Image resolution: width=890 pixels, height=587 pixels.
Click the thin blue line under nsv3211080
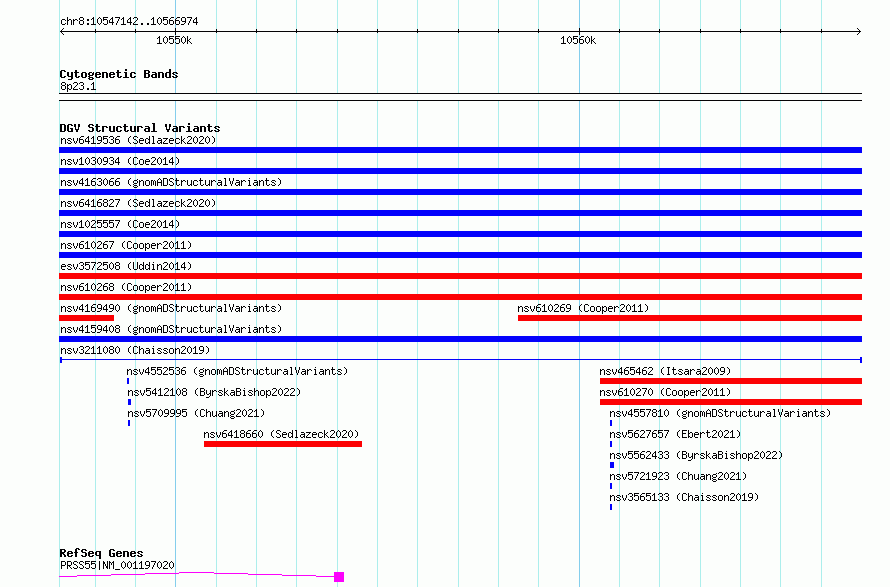460,360
